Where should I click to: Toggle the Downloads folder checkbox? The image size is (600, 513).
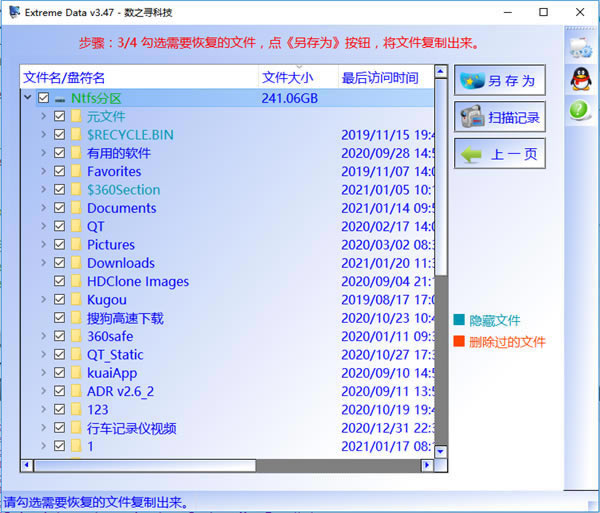pos(59,263)
